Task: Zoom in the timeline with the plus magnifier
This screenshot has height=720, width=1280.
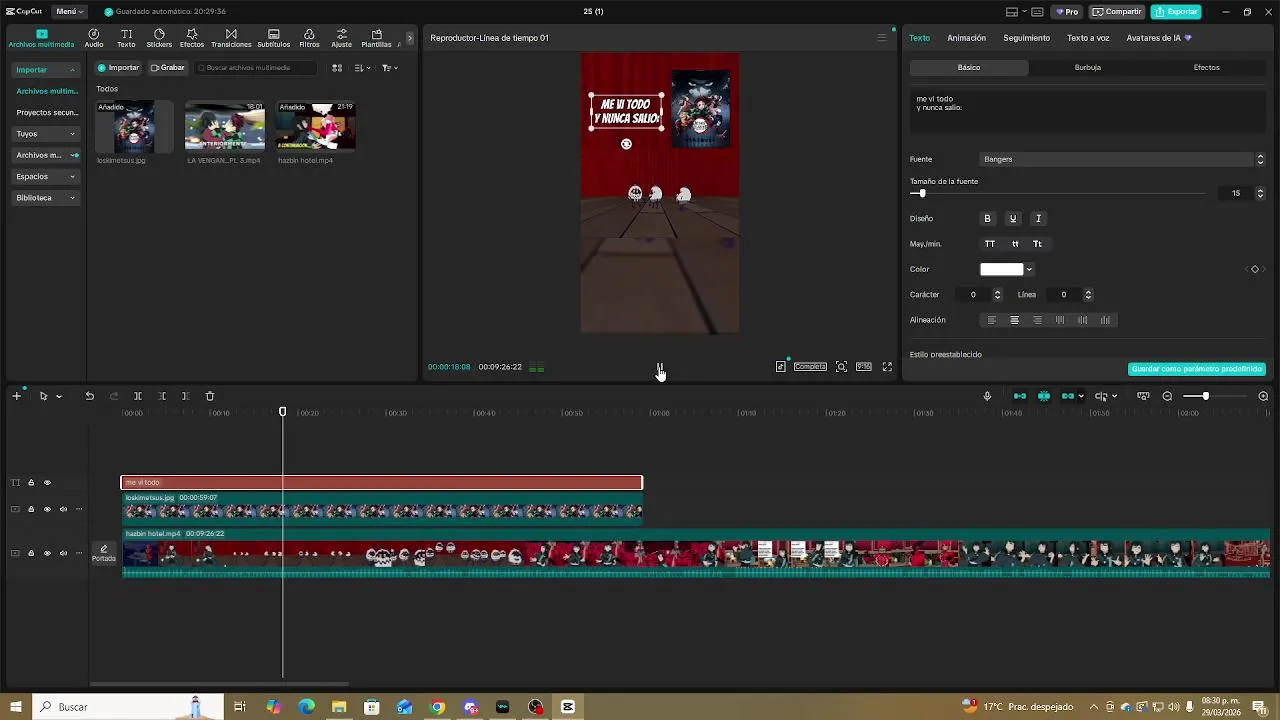Action: click(1263, 396)
